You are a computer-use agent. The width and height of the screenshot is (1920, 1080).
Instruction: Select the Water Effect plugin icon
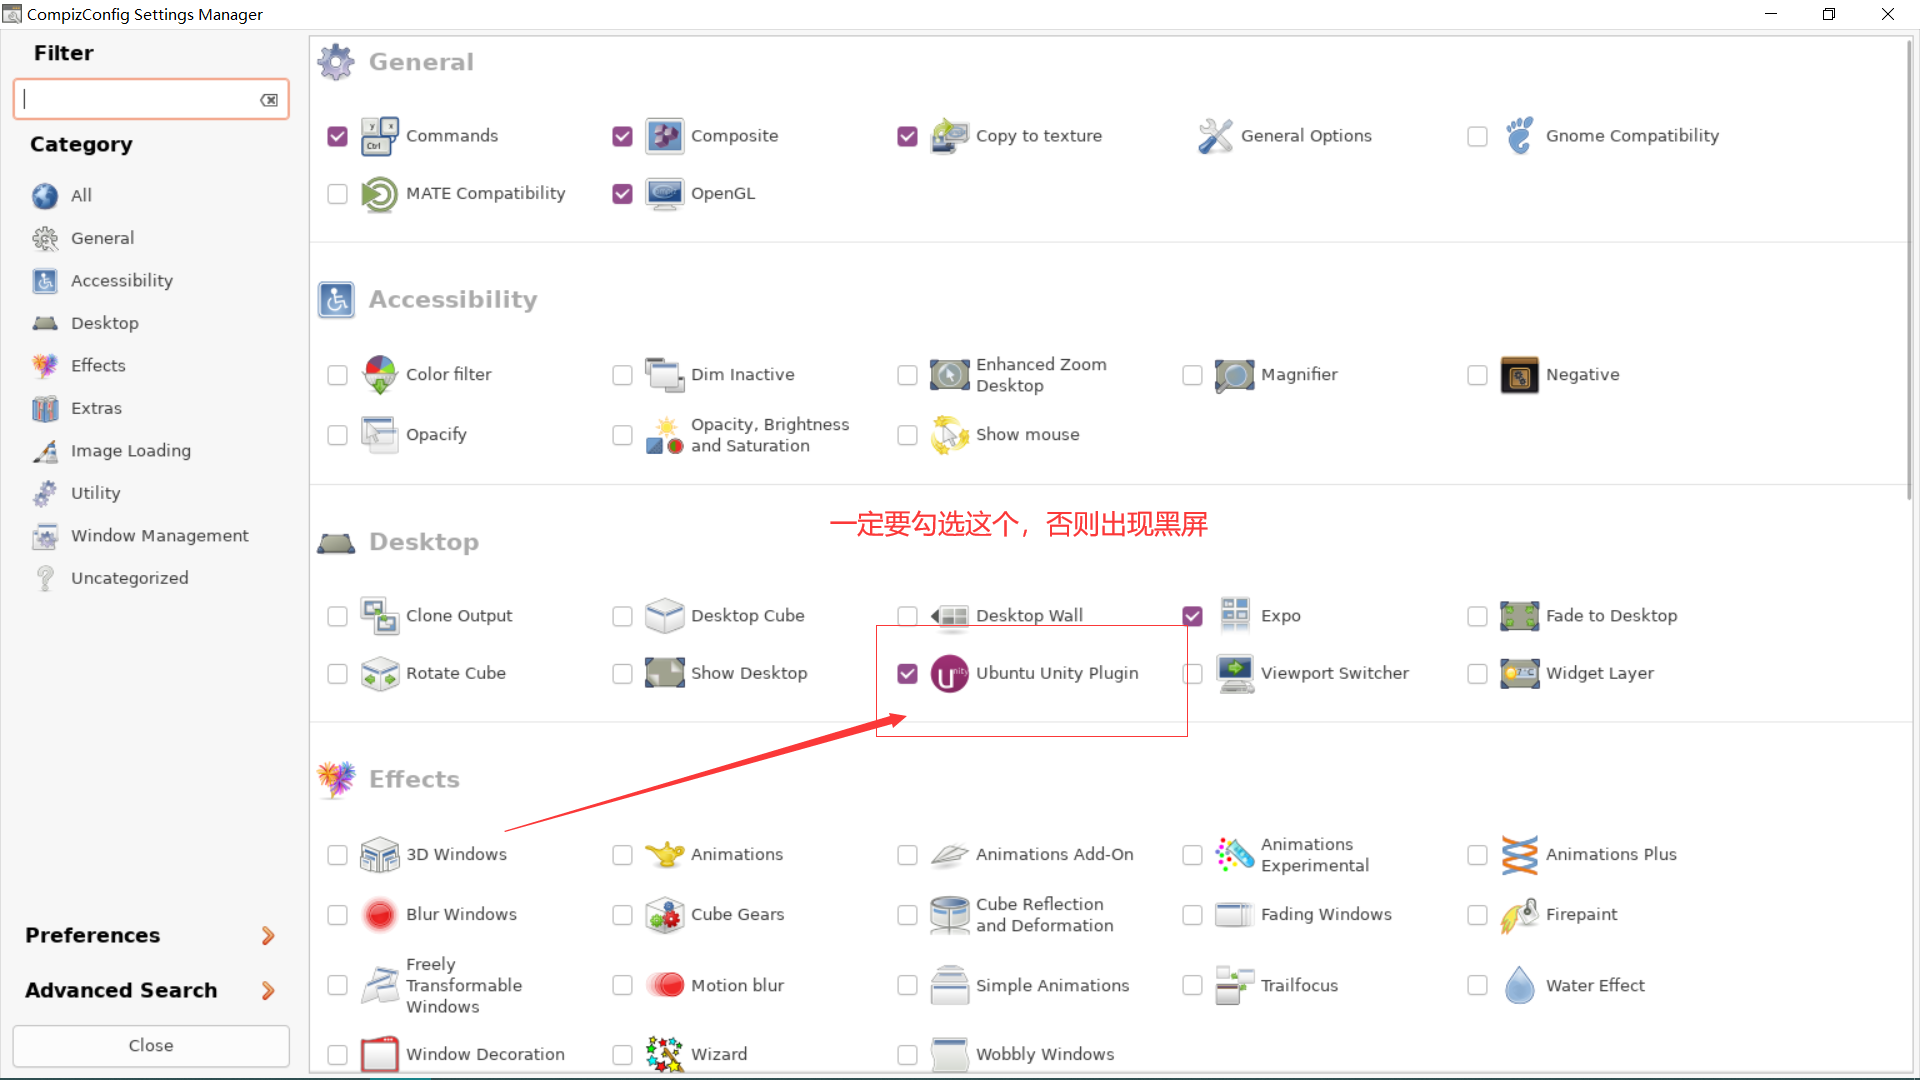coord(1519,985)
